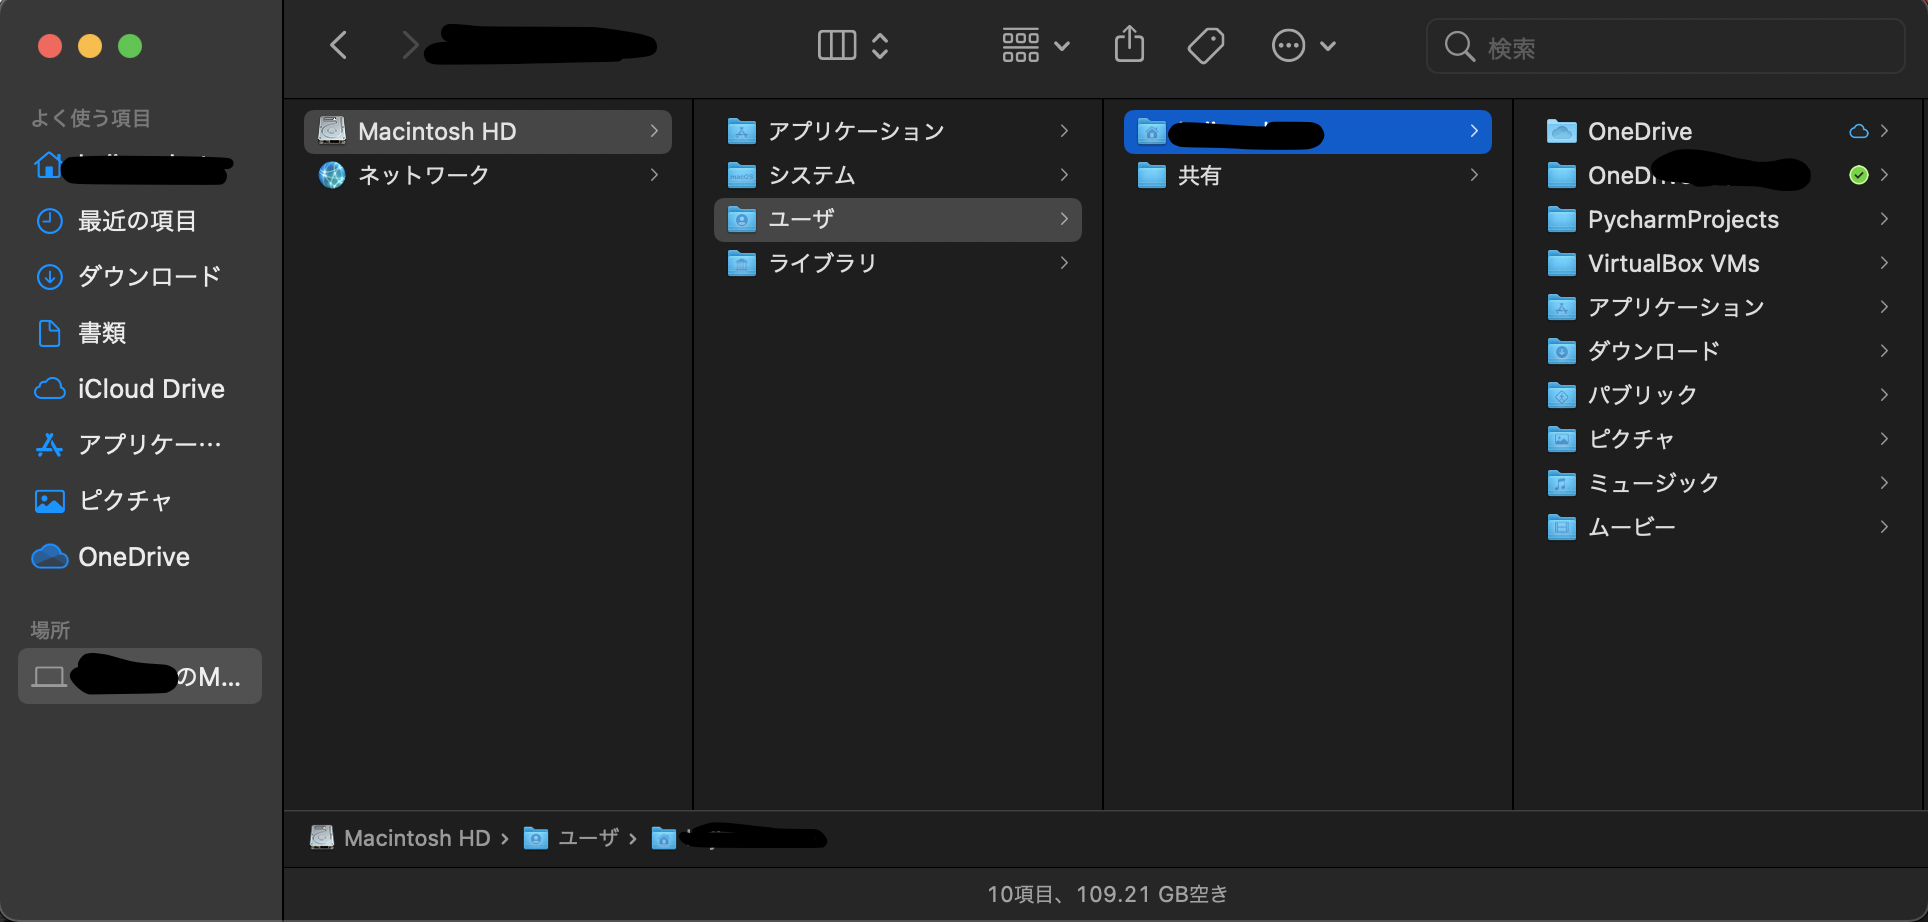Click Macintosh HD in the path bar

[400, 838]
